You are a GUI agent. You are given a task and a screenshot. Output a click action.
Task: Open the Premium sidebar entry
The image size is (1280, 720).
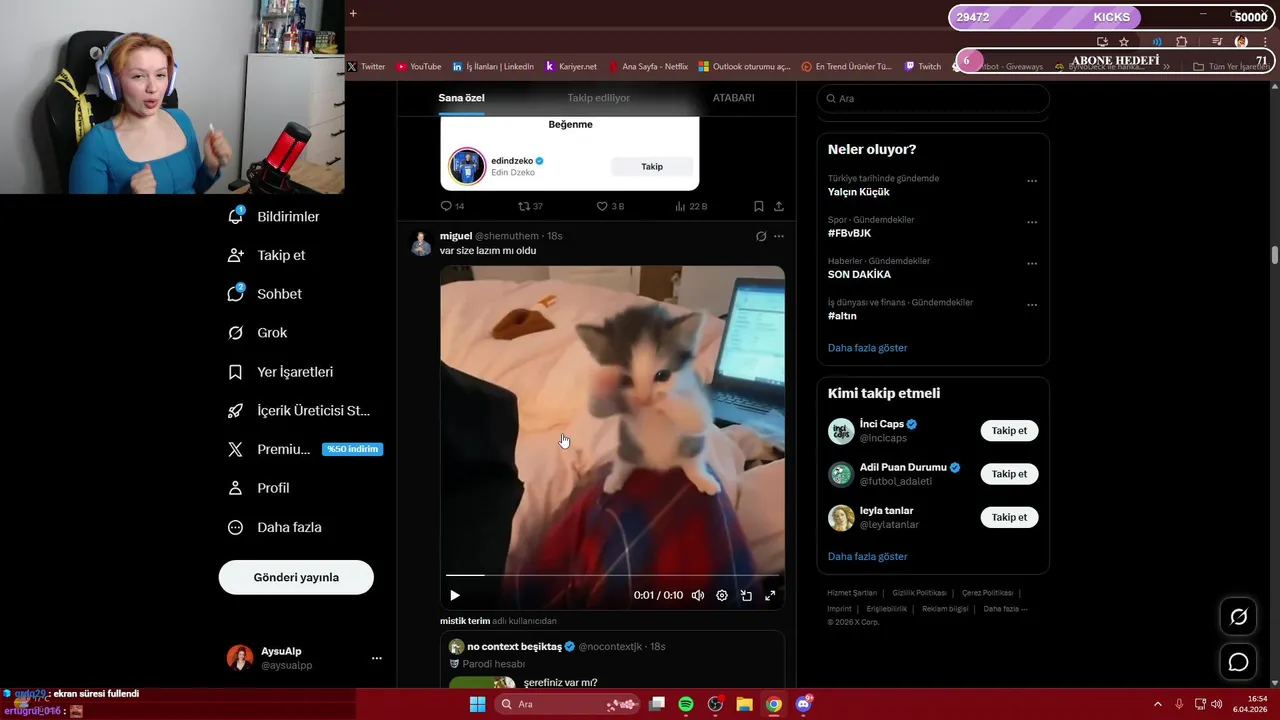(x=305, y=449)
